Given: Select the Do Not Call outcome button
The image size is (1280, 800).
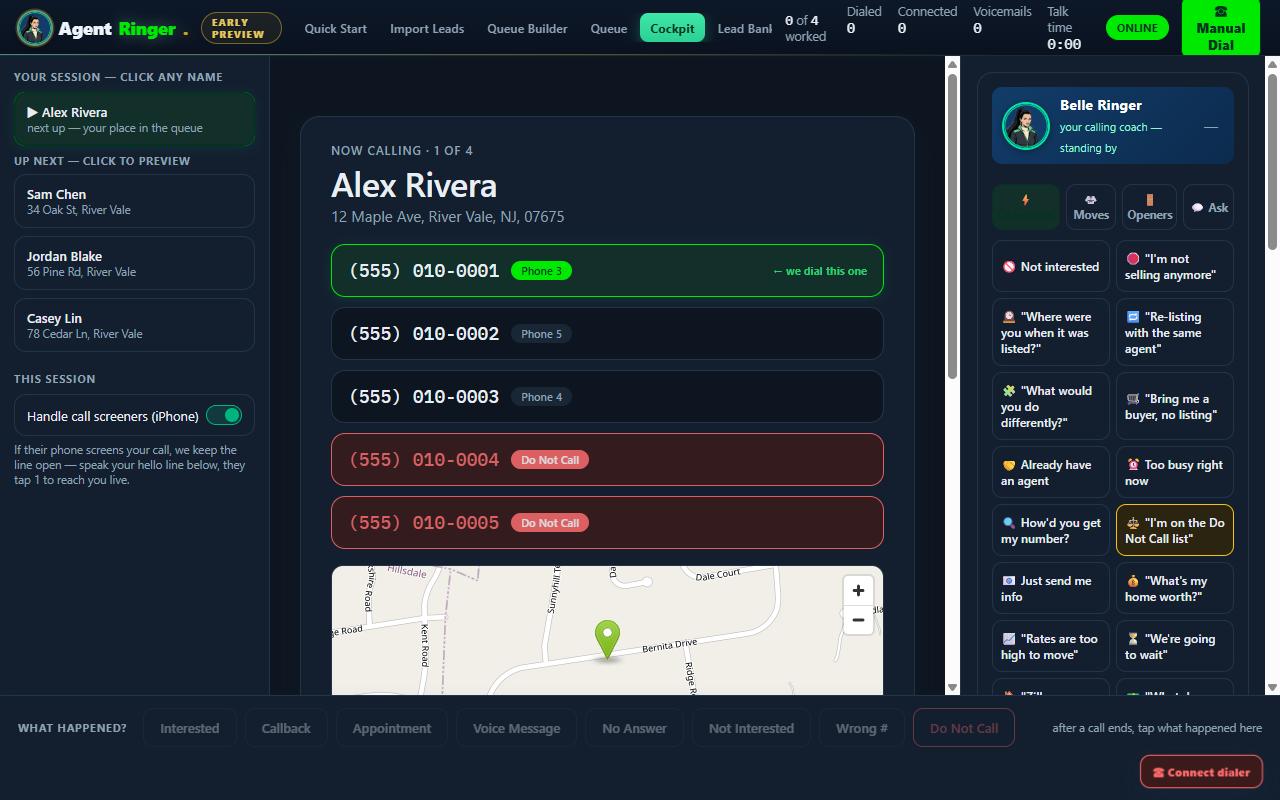Looking at the screenshot, I should click(x=964, y=728).
